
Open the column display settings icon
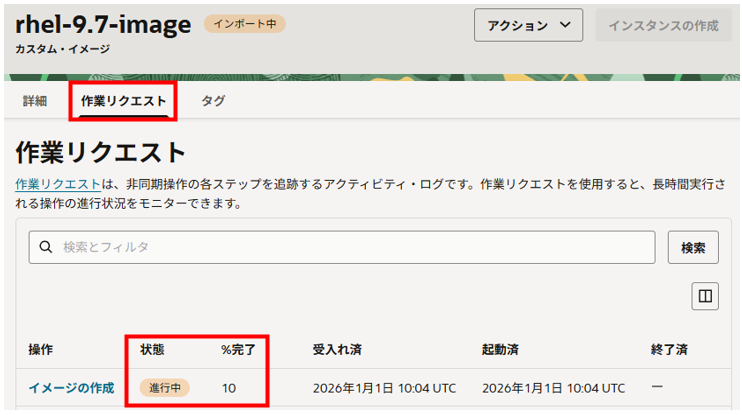[x=705, y=296]
